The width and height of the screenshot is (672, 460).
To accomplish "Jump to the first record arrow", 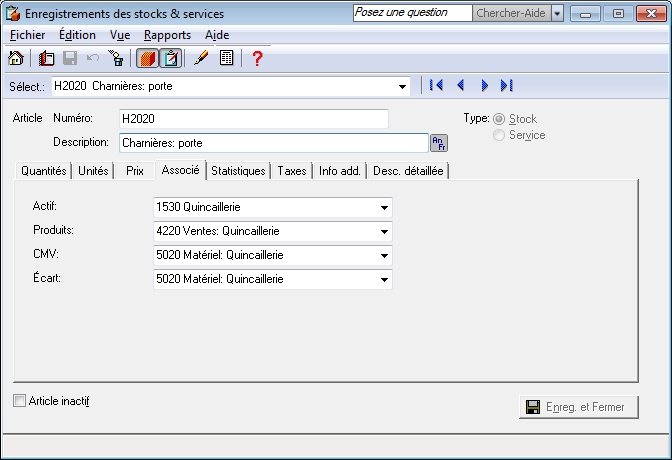I will pyautogui.click(x=436, y=86).
